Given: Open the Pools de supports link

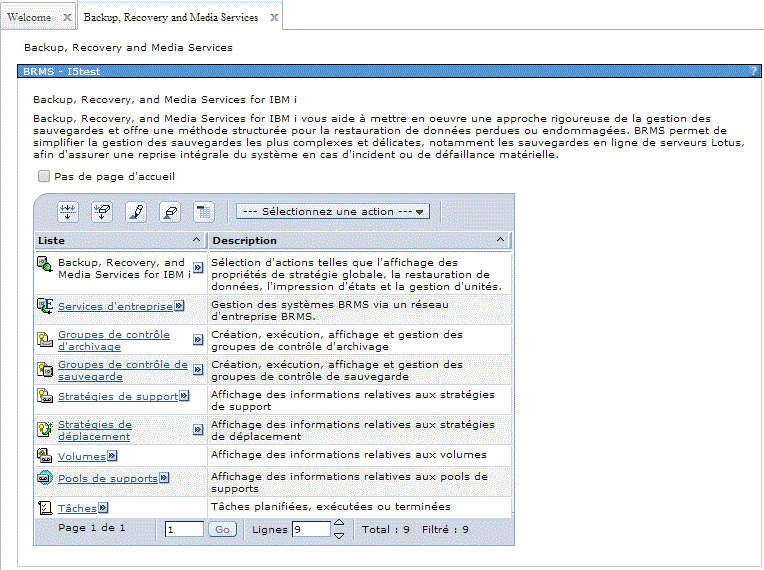Looking at the screenshot, I should 108,479.
